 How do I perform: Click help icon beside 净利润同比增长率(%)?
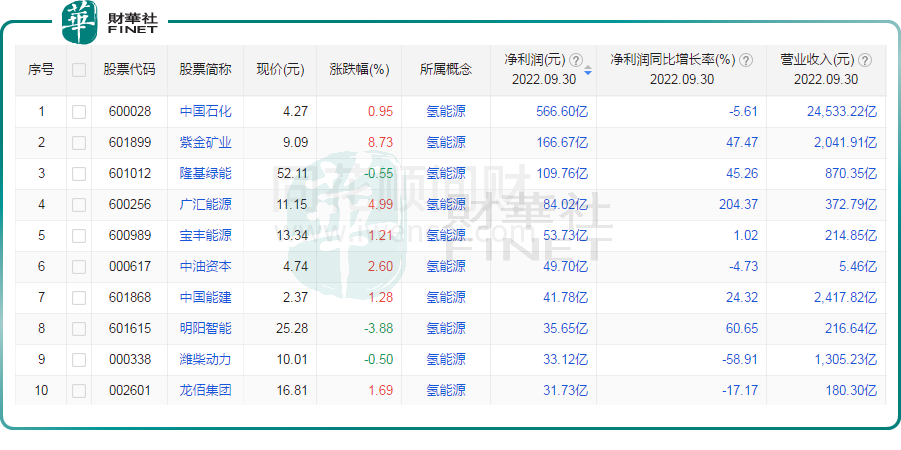pos(746,60)
